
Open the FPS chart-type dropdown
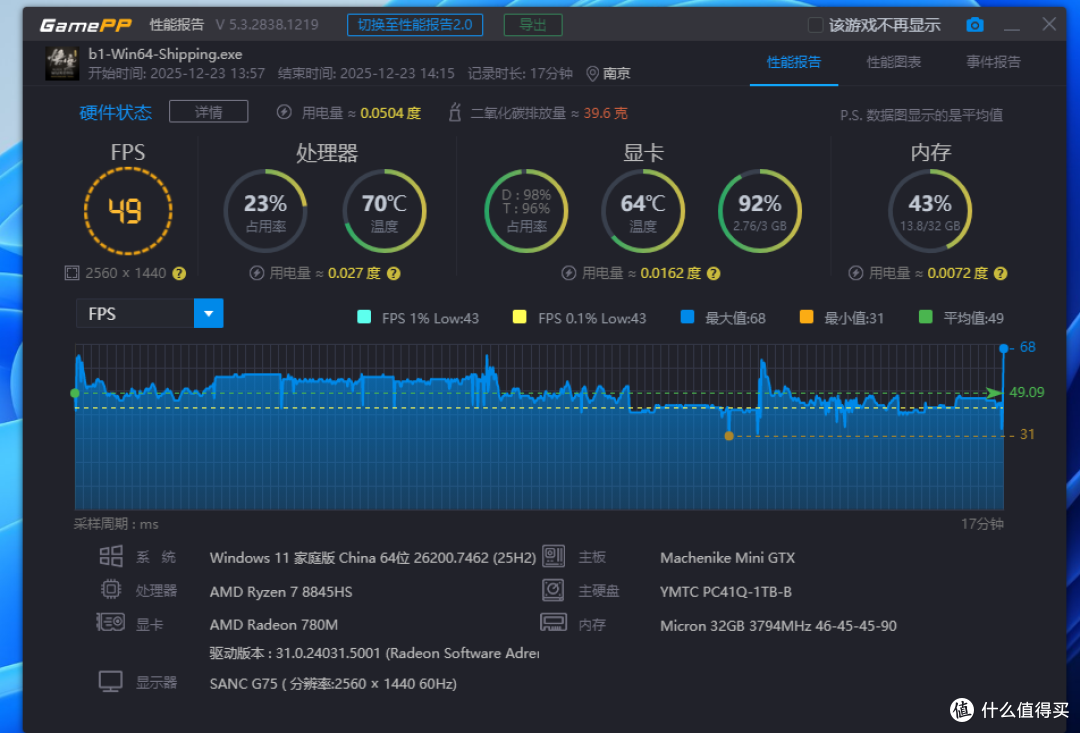[x=149, y=313]
